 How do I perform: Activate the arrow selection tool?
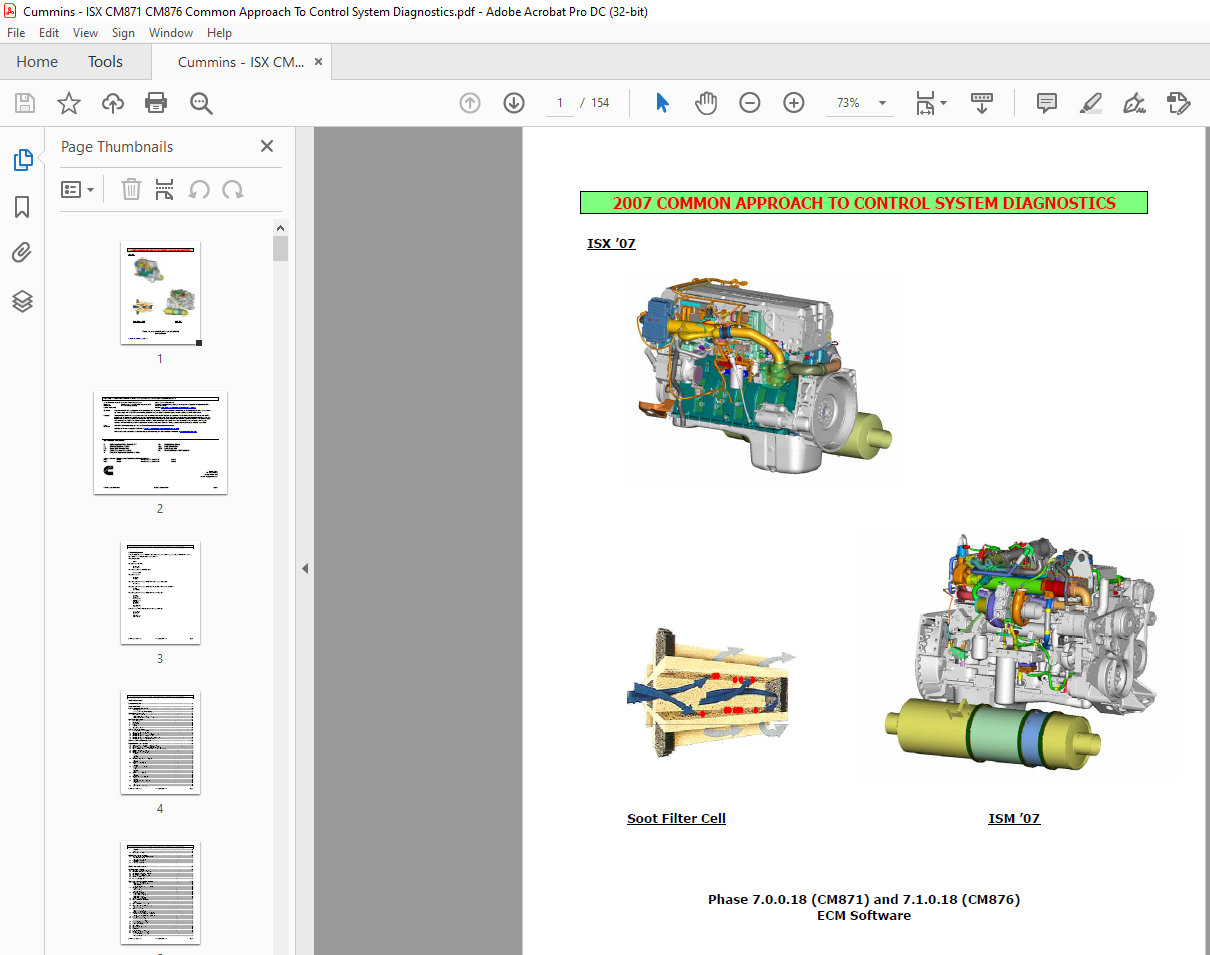[662, 103]
